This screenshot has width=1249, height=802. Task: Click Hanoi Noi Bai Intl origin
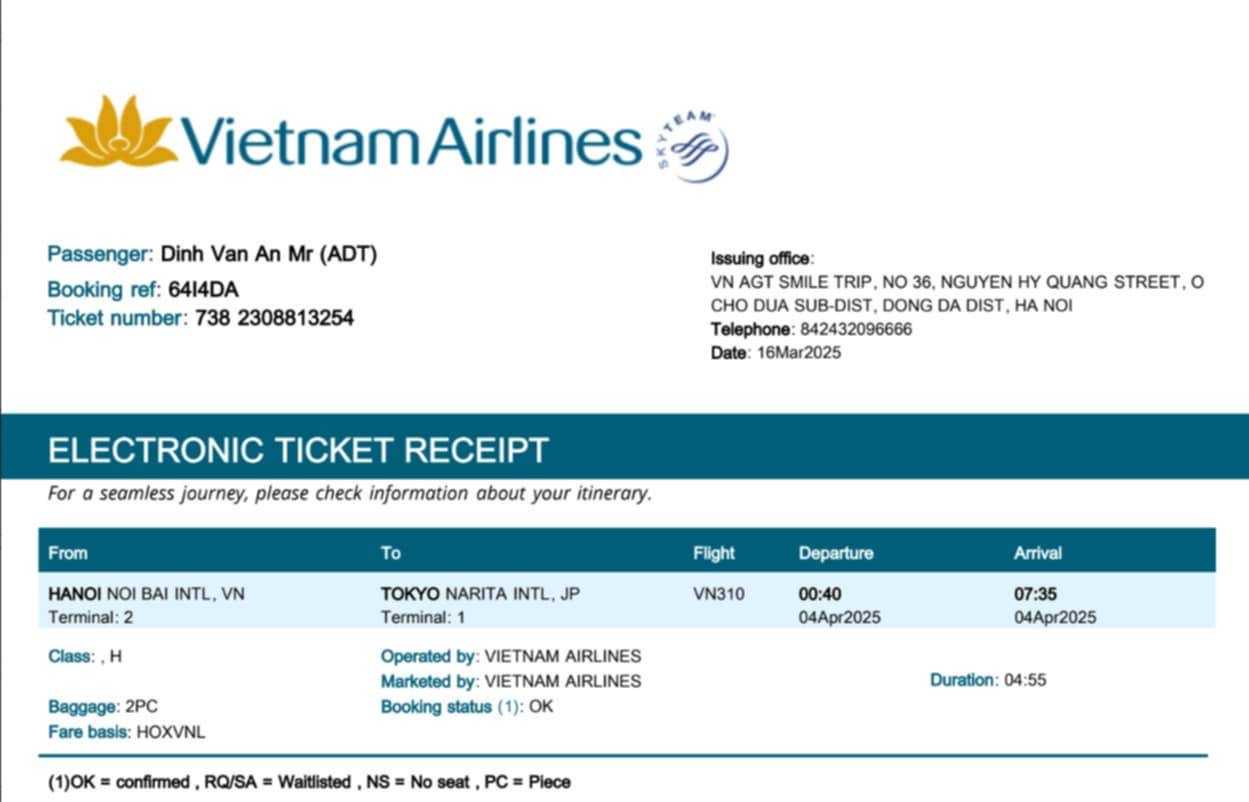146,594
